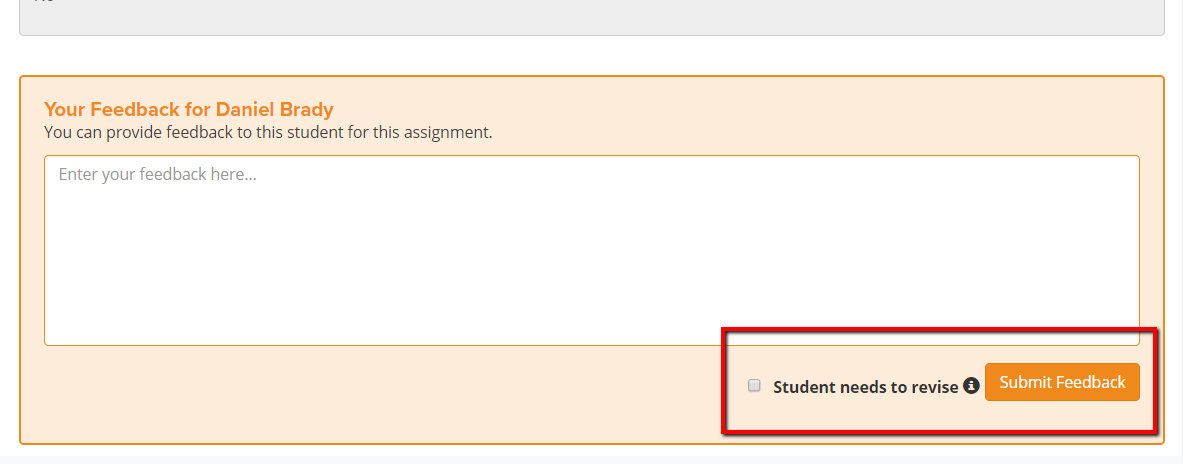Click the You can provide feedback description line

(268, 133)
